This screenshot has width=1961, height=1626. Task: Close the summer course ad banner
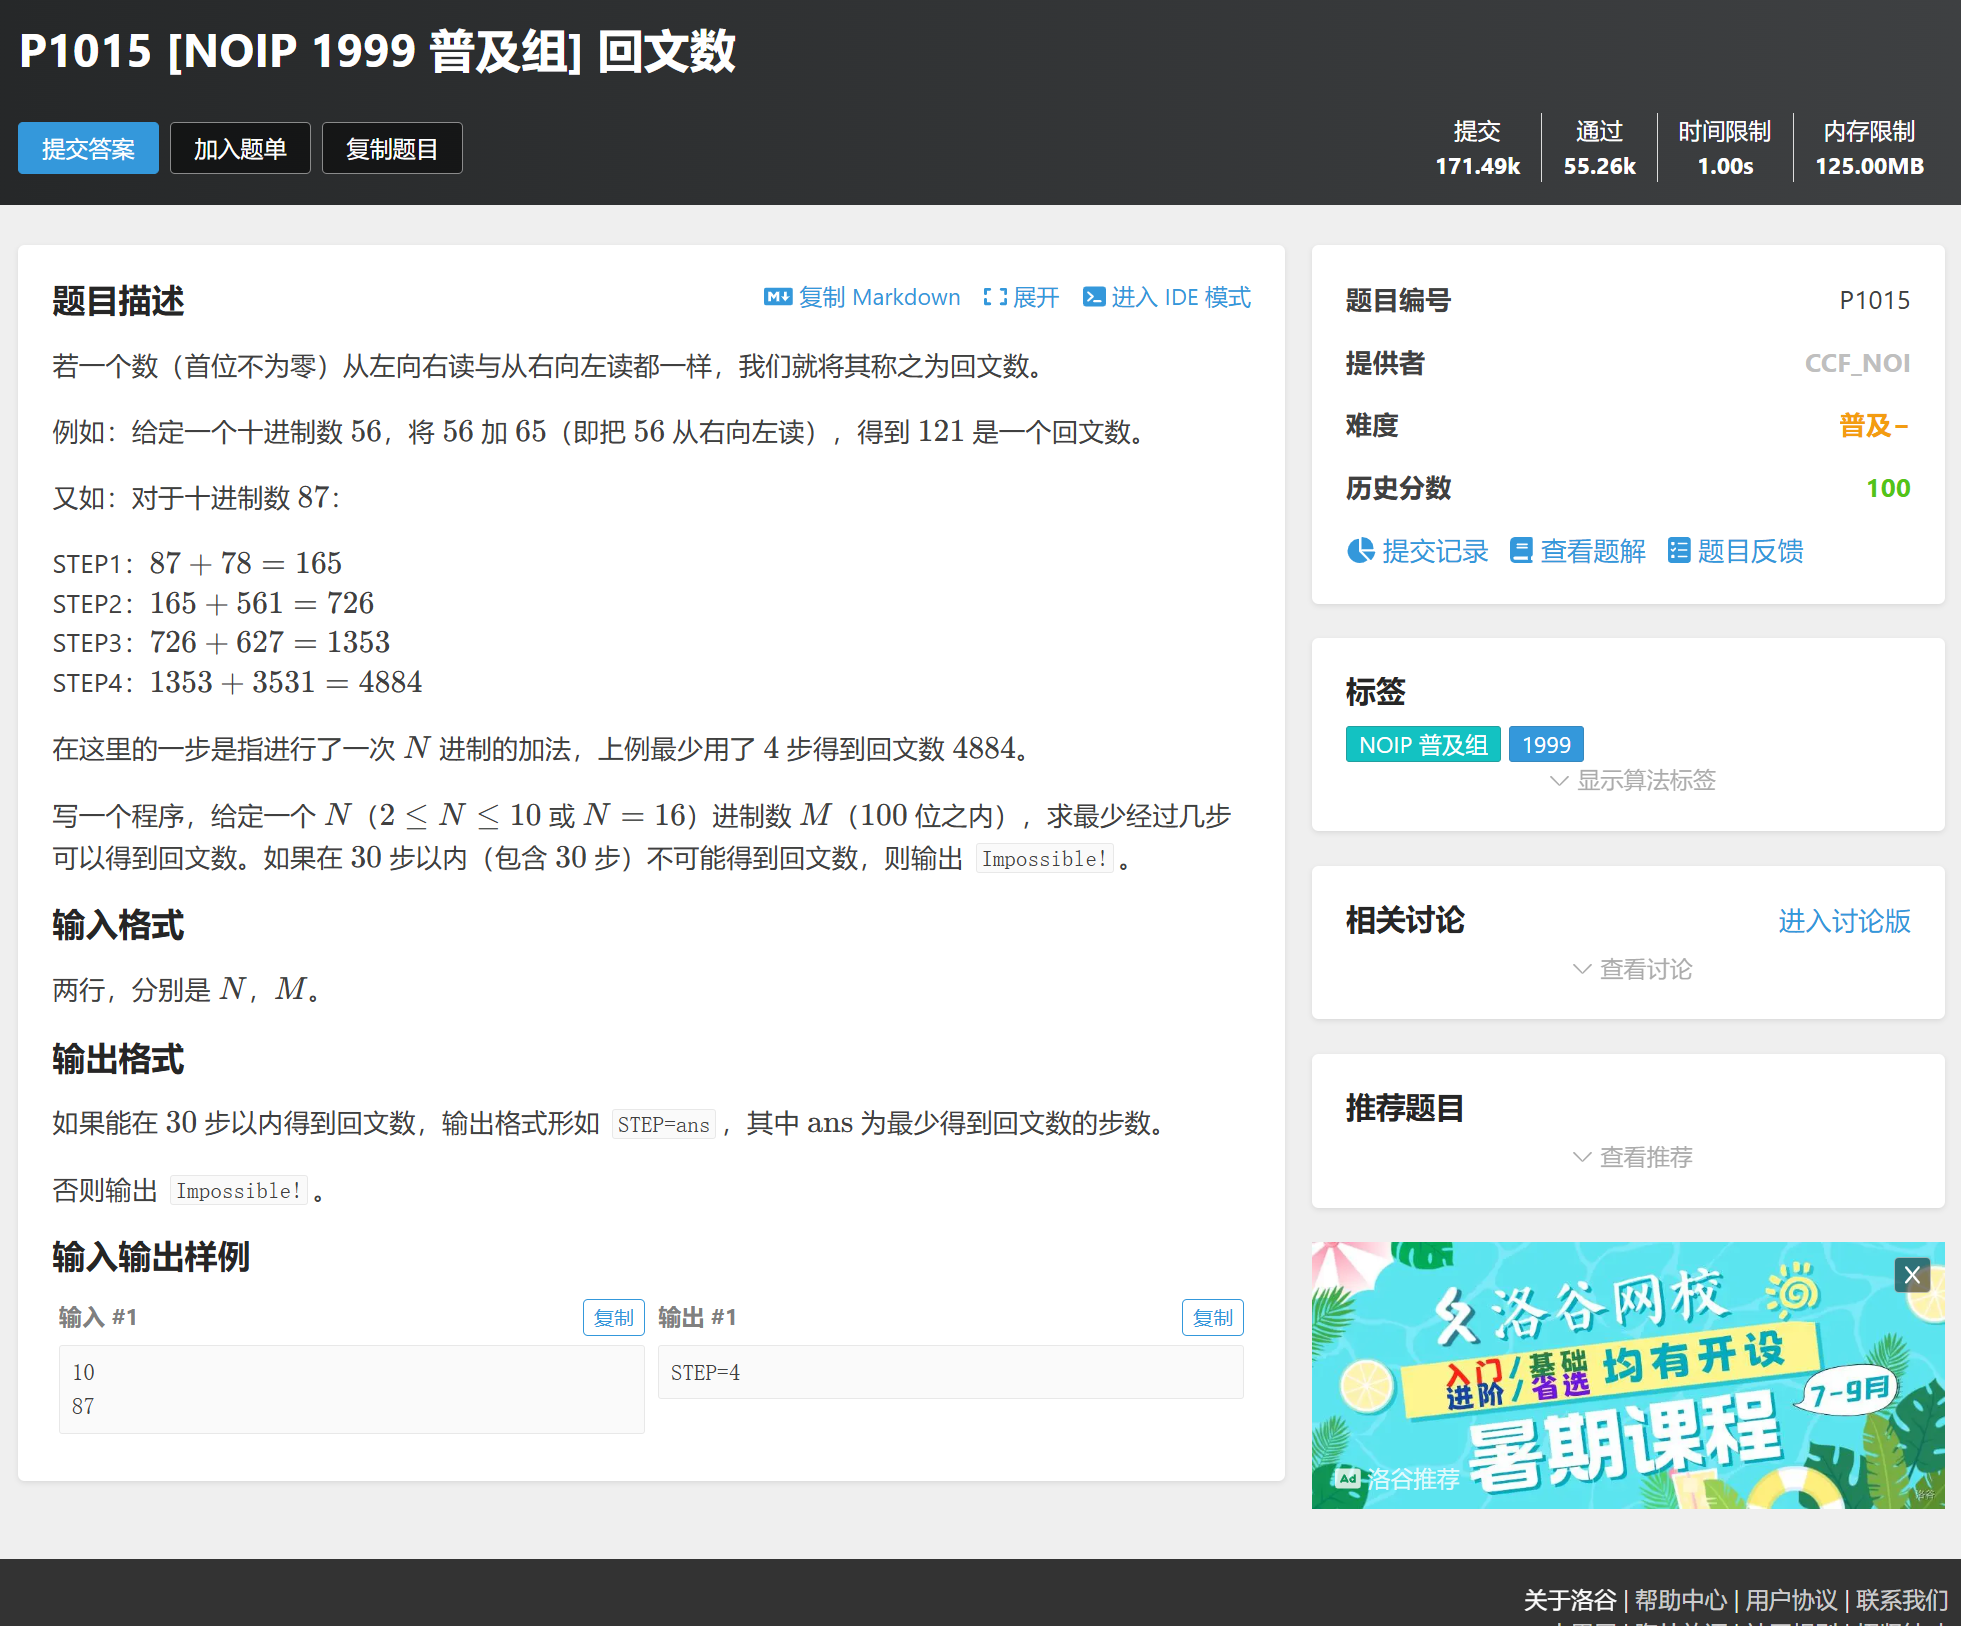pos(1912,1275)
